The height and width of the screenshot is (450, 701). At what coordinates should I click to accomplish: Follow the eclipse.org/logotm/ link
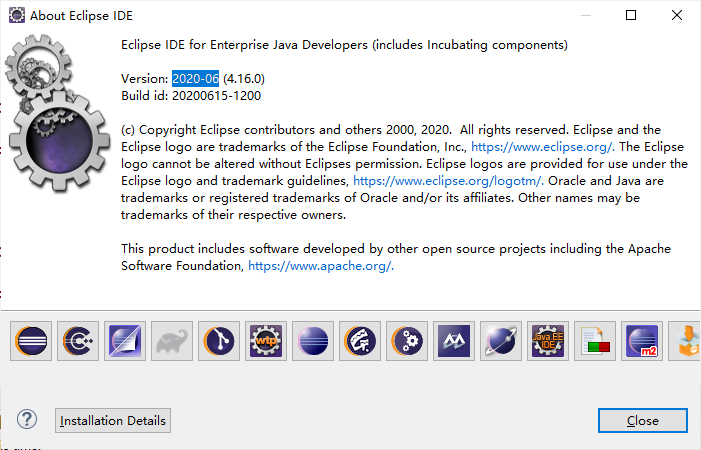(x=448, y=181)
